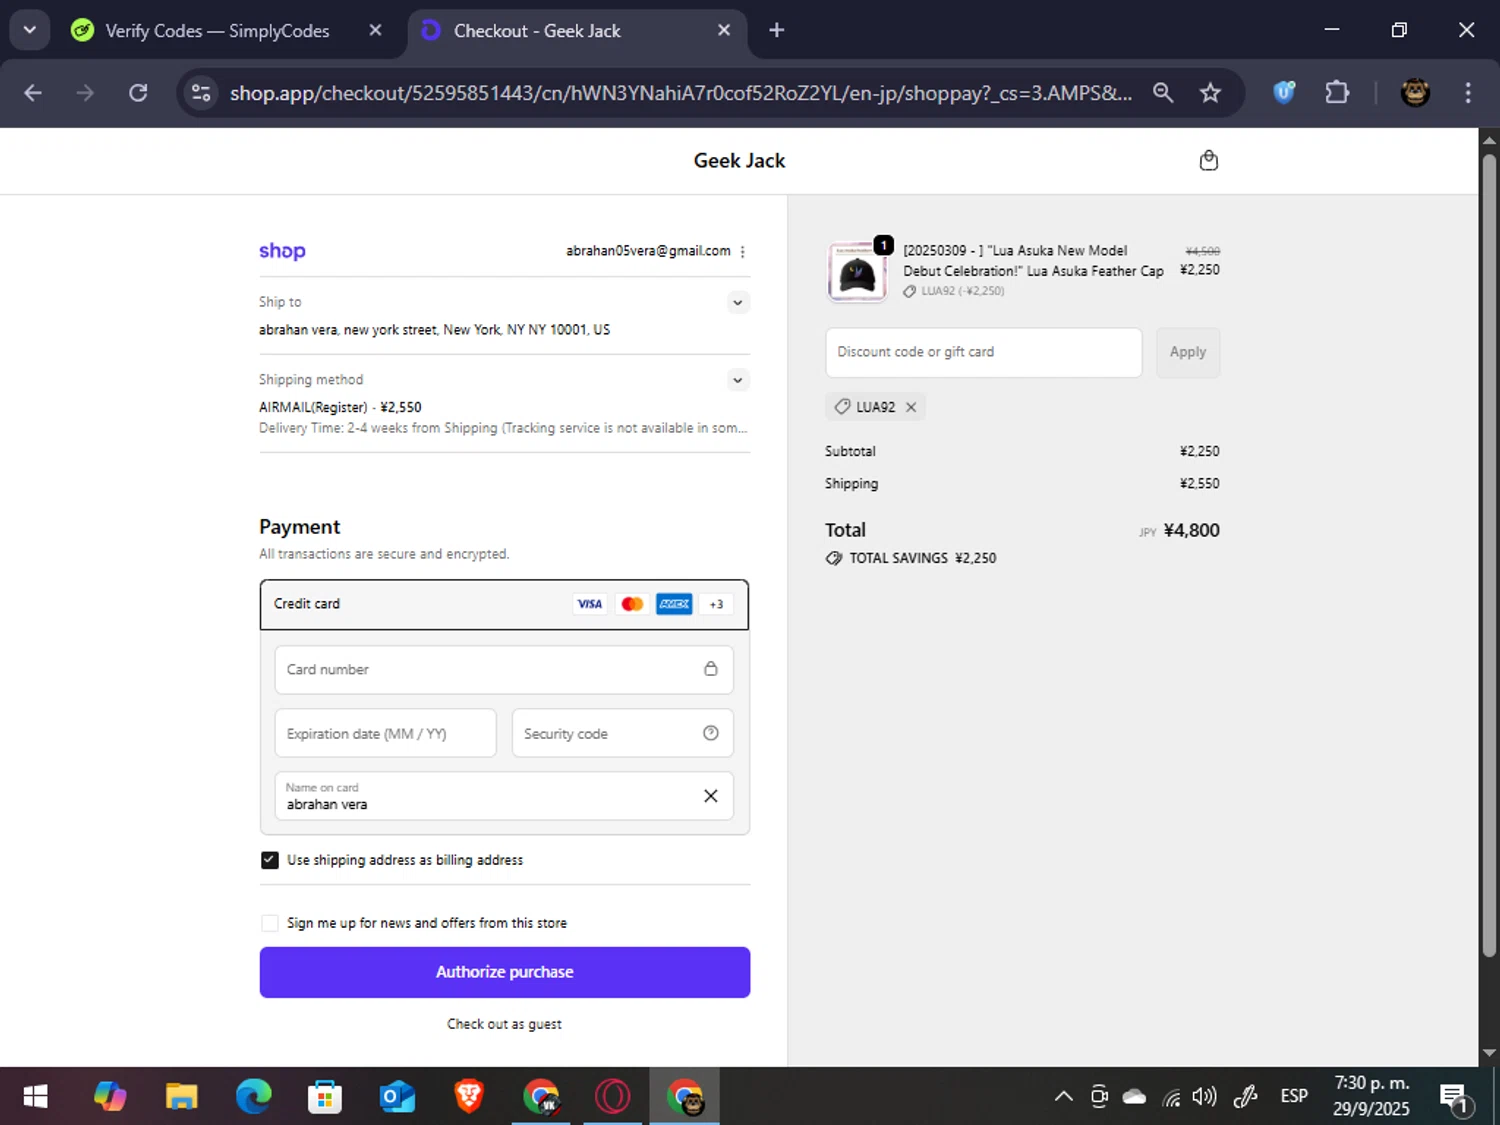Close the Checkout - Geek Jack tab
Viewport: 1500px width, 1125px height.
click(724, 30)
